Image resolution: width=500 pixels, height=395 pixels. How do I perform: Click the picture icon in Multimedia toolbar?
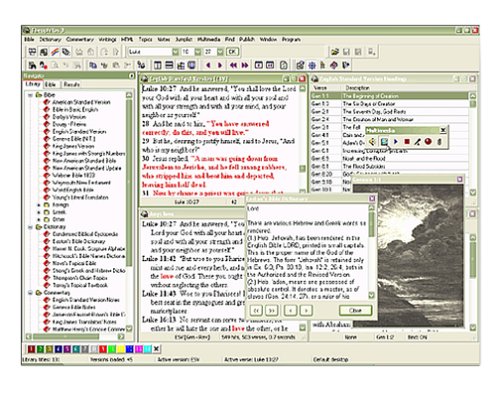[x=384, y=142]
